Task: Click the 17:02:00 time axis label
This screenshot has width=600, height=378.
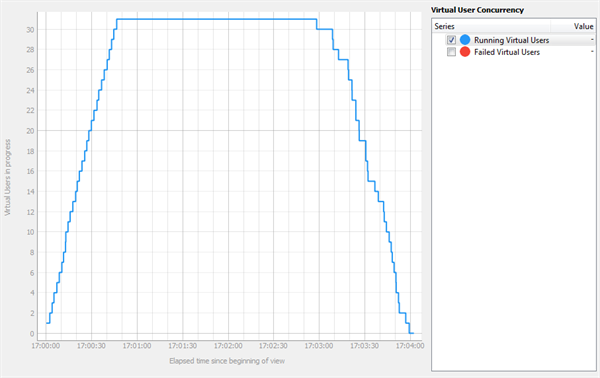Action: tap(228, 346)
